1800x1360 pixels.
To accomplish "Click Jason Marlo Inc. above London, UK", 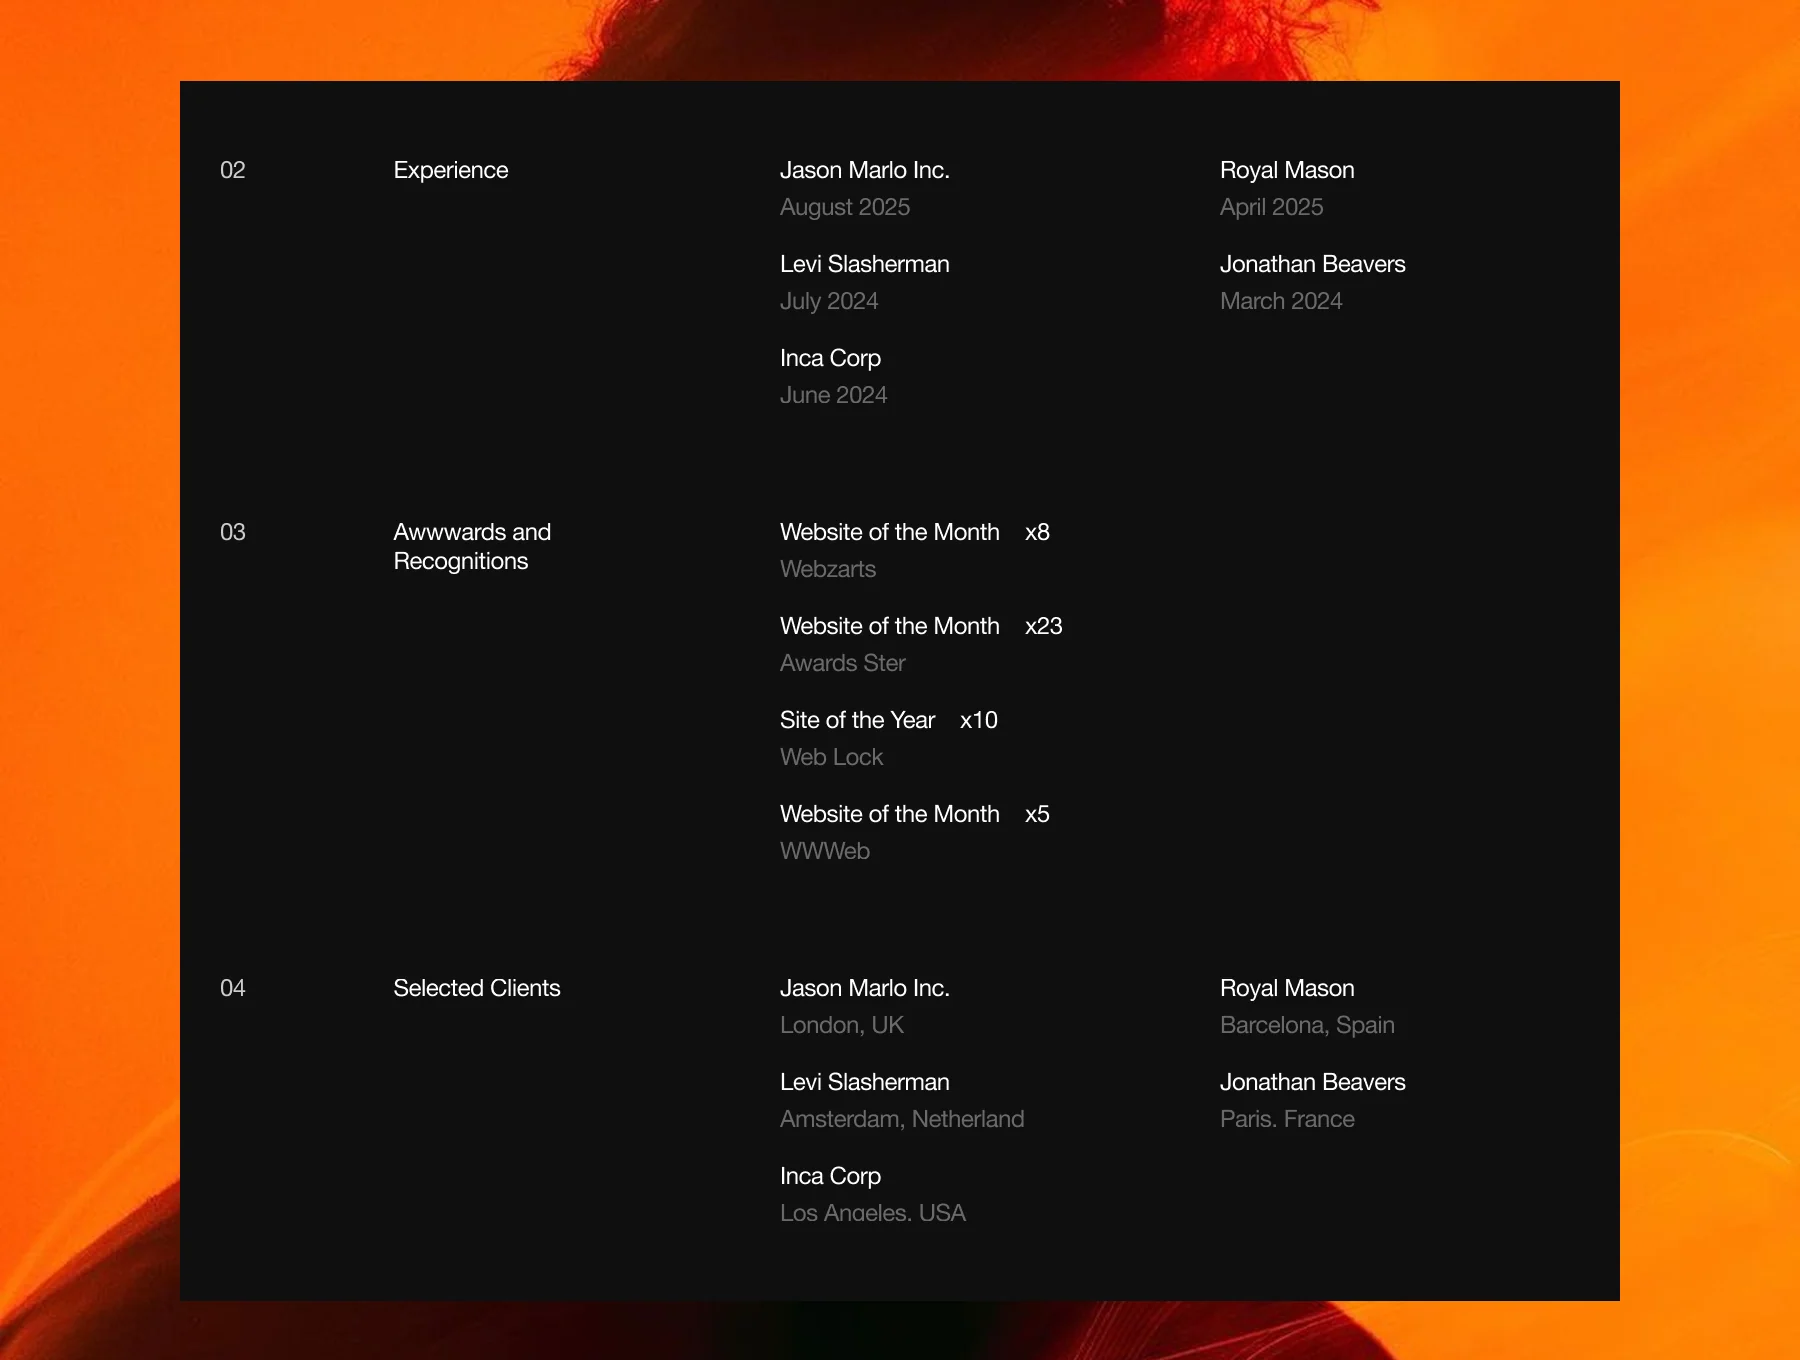I will (x=865, y=988).
